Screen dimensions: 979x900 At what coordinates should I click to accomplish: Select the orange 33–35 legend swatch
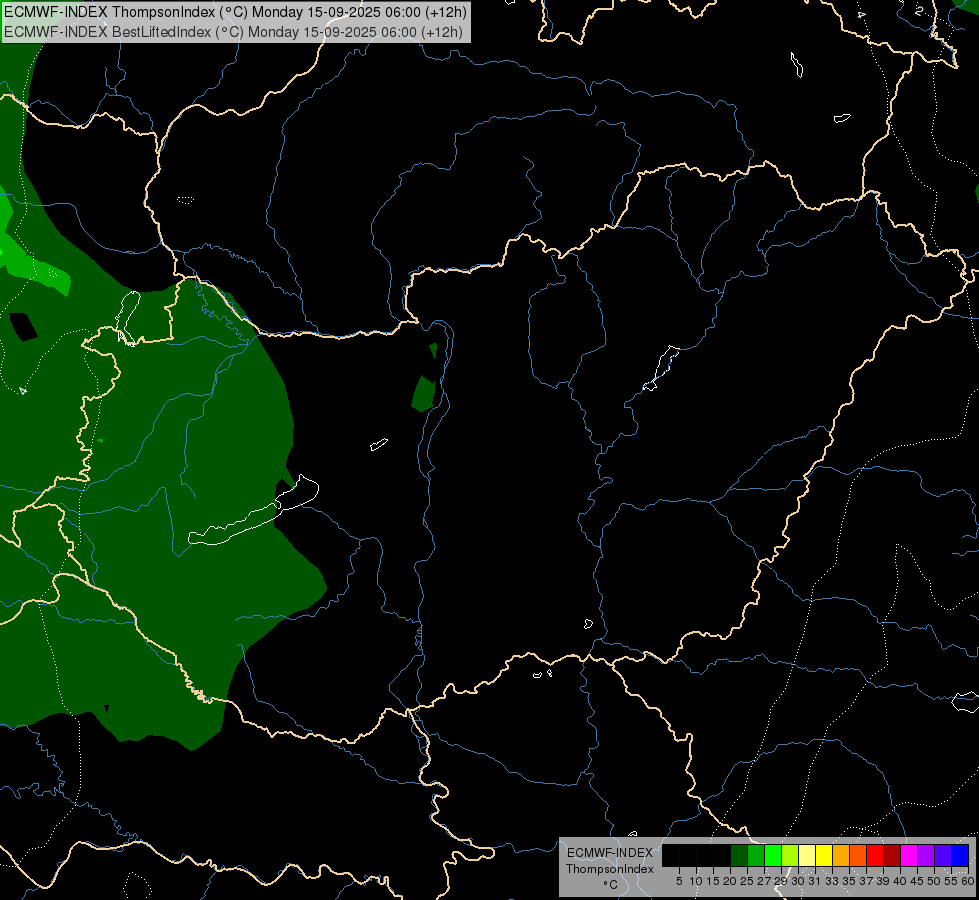[x=841, y=856]
